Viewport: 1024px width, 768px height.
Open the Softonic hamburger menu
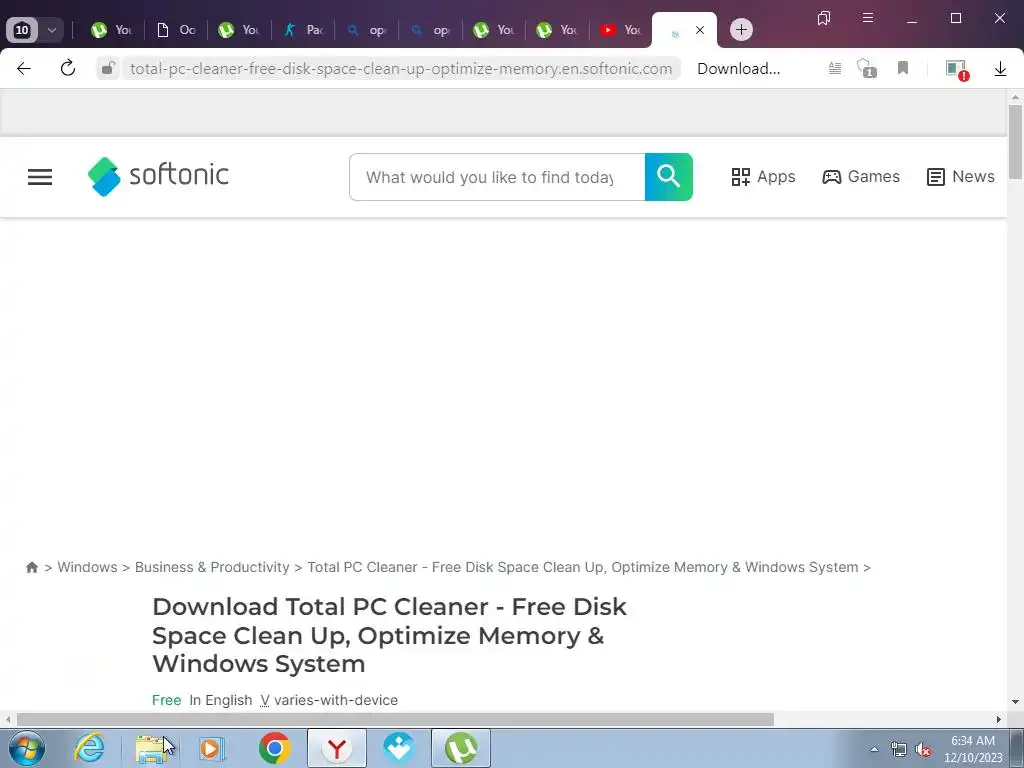(40, 177)
